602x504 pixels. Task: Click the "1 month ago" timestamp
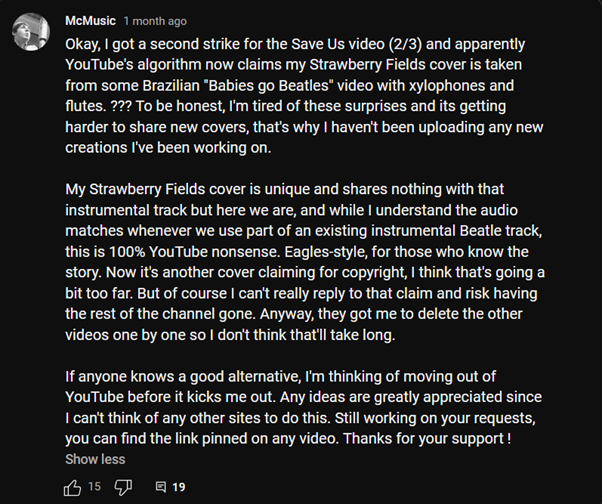[155, 21]
